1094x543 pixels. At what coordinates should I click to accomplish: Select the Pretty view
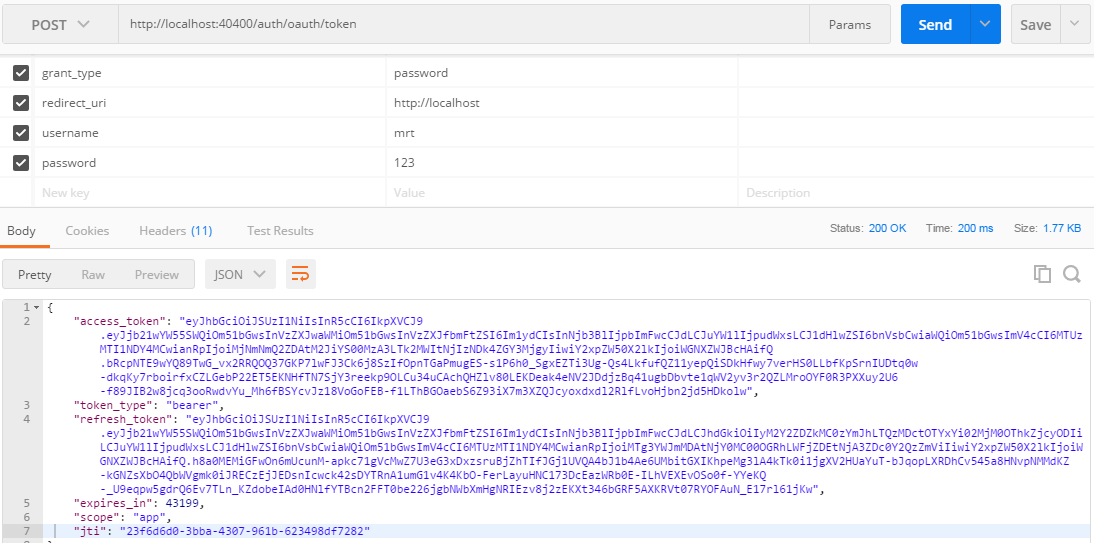coord(35,274)
